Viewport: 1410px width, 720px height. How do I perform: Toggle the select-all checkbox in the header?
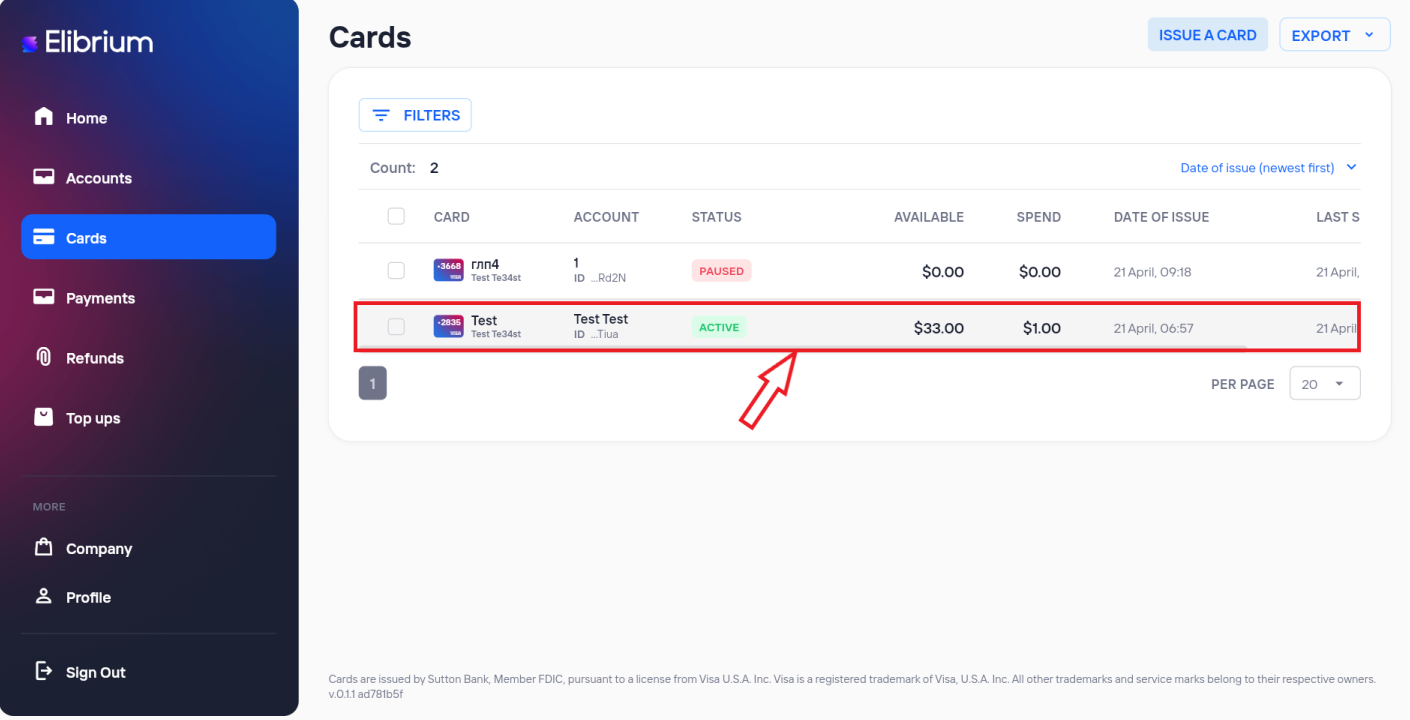(x=396, y=216)
